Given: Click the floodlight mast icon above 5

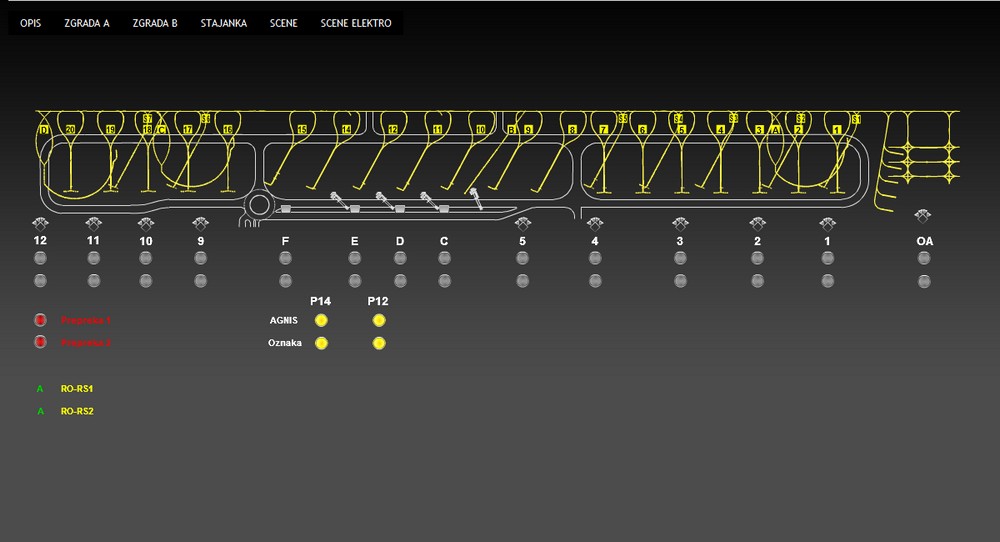Looking at the screenshot, I should [522, 223].
